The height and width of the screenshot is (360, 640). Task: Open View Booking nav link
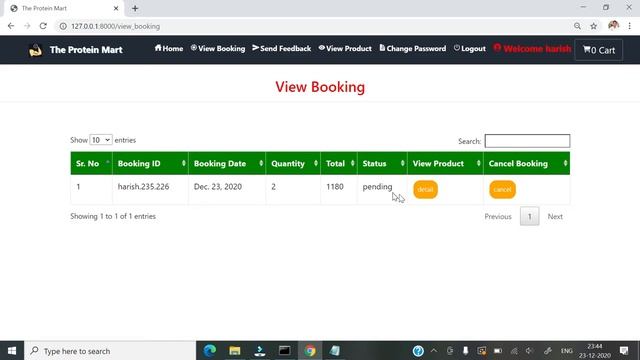(218, 48)
